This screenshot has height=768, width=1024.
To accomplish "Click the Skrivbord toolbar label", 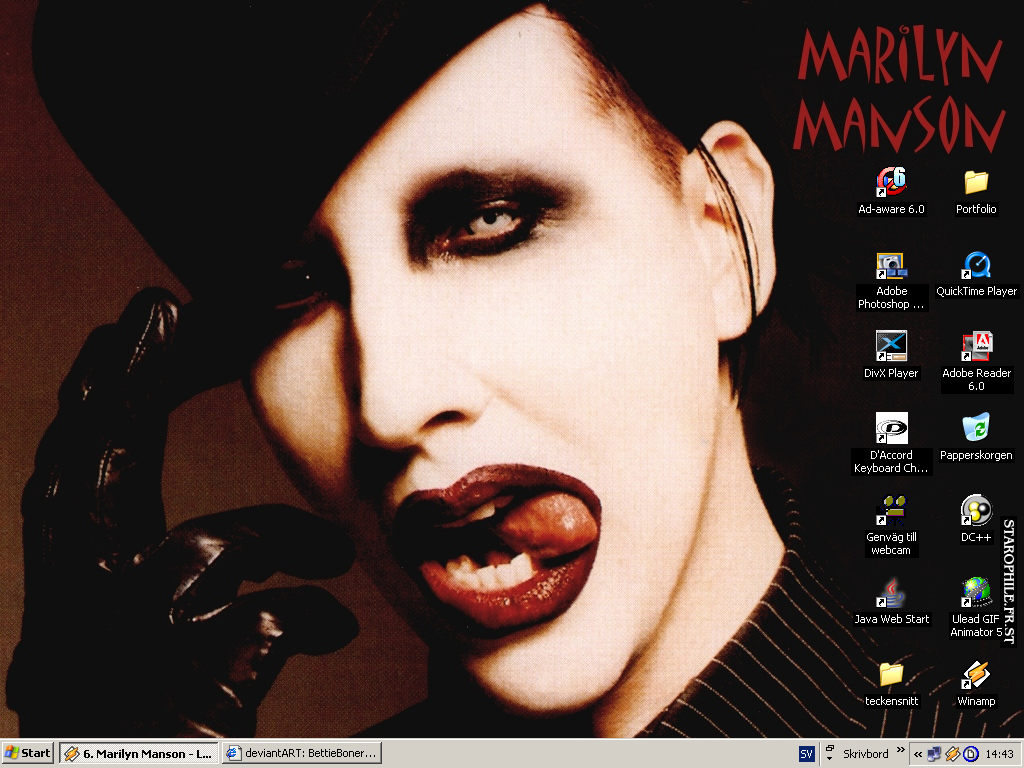I will (865, 754).
